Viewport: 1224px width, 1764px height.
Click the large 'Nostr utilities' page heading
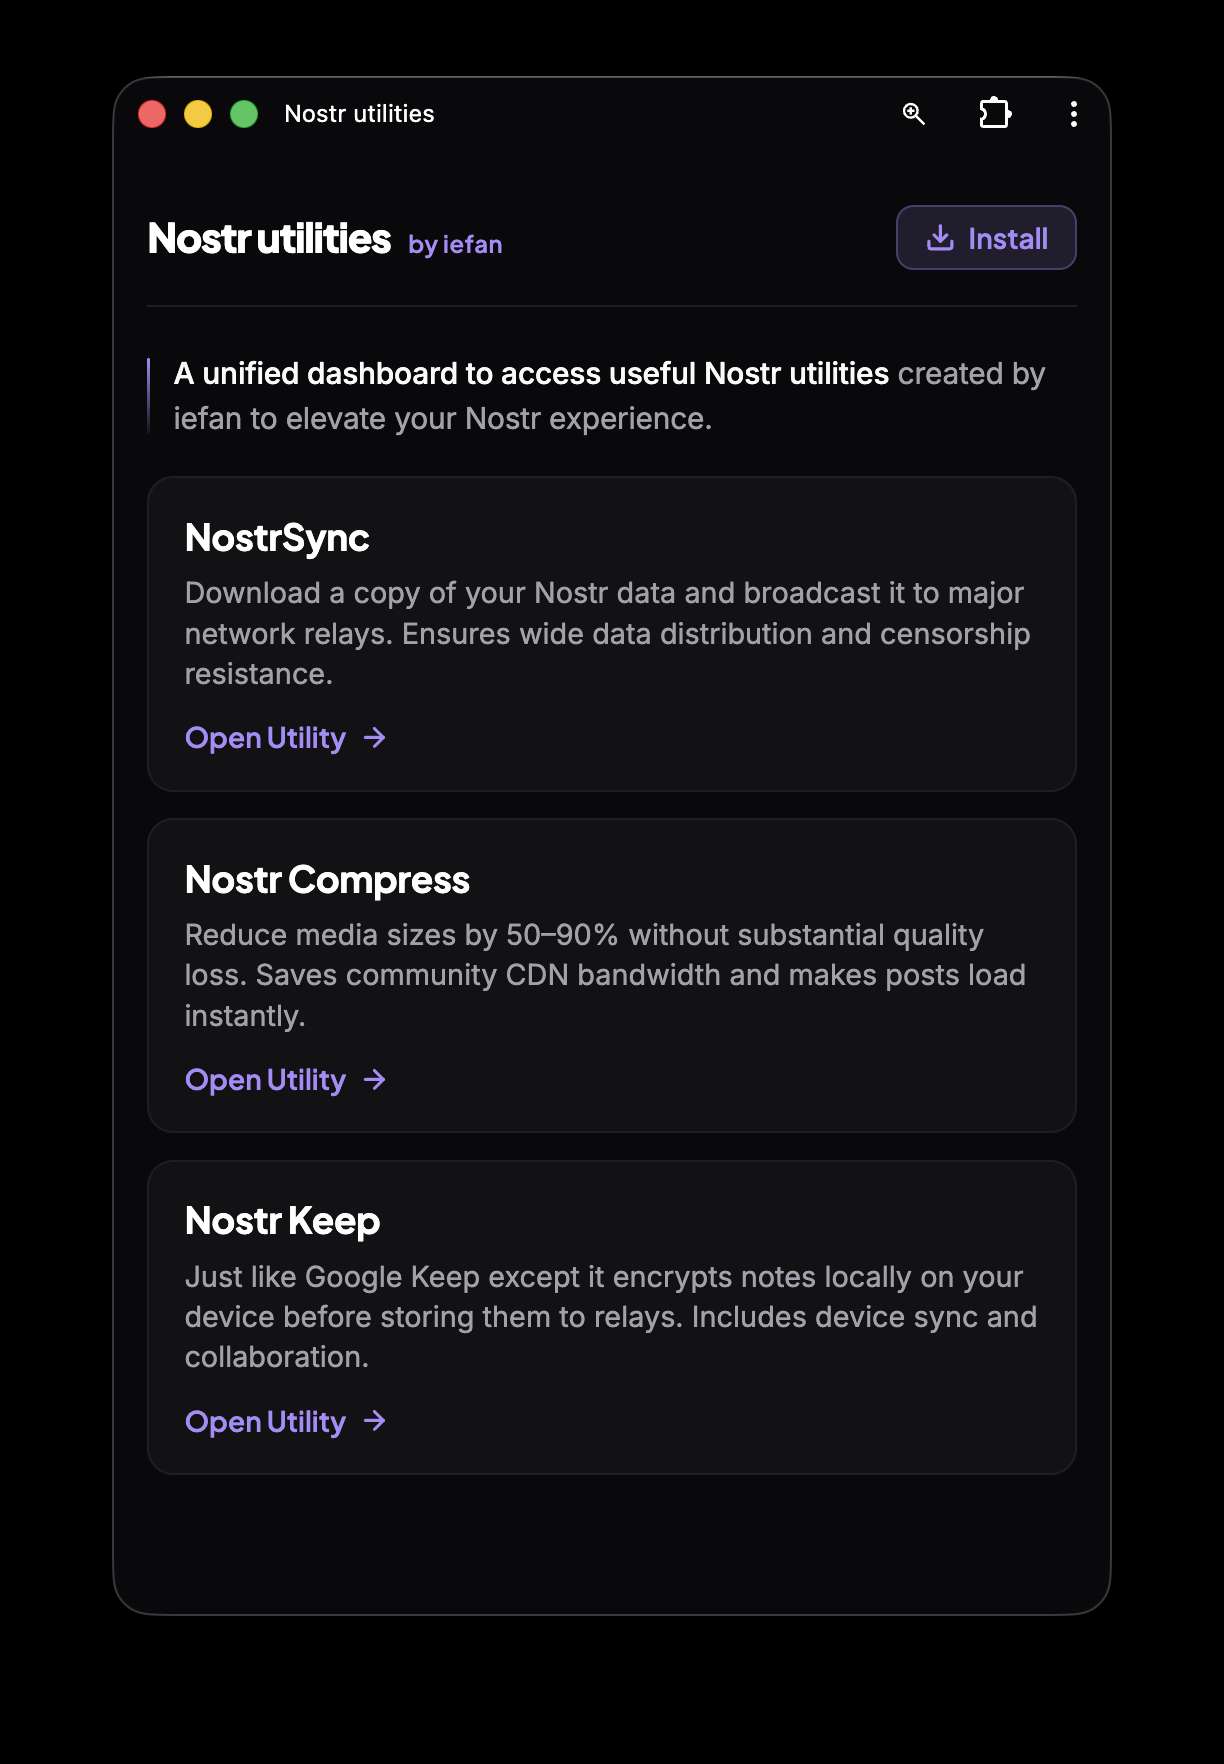tap(269, 239)
